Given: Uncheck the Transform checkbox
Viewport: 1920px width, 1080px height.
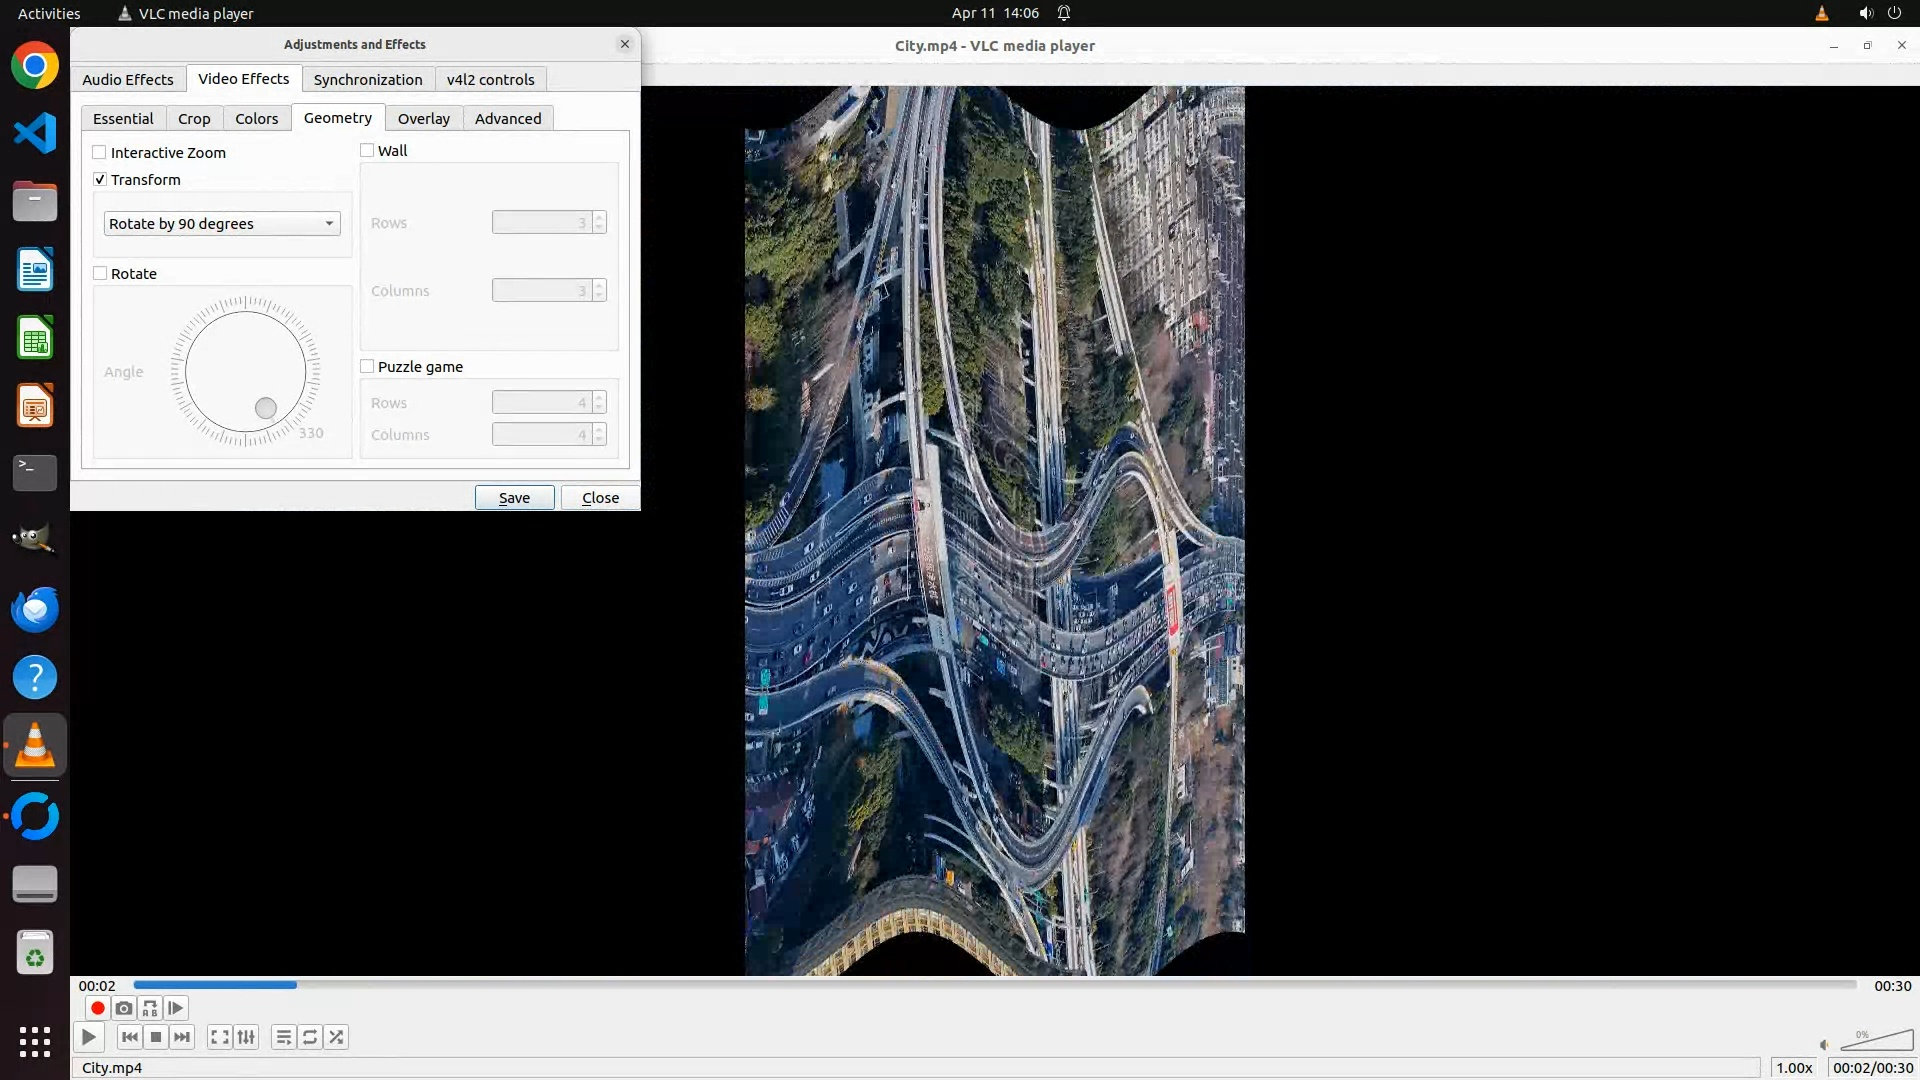Looking at the screenshot, I should [100, 180].
